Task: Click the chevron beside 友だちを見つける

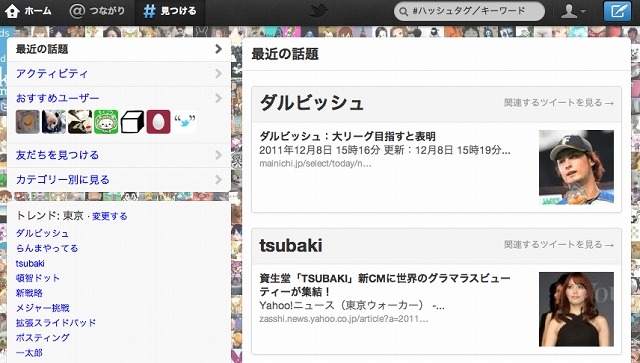Action: [x=218, y=155]
